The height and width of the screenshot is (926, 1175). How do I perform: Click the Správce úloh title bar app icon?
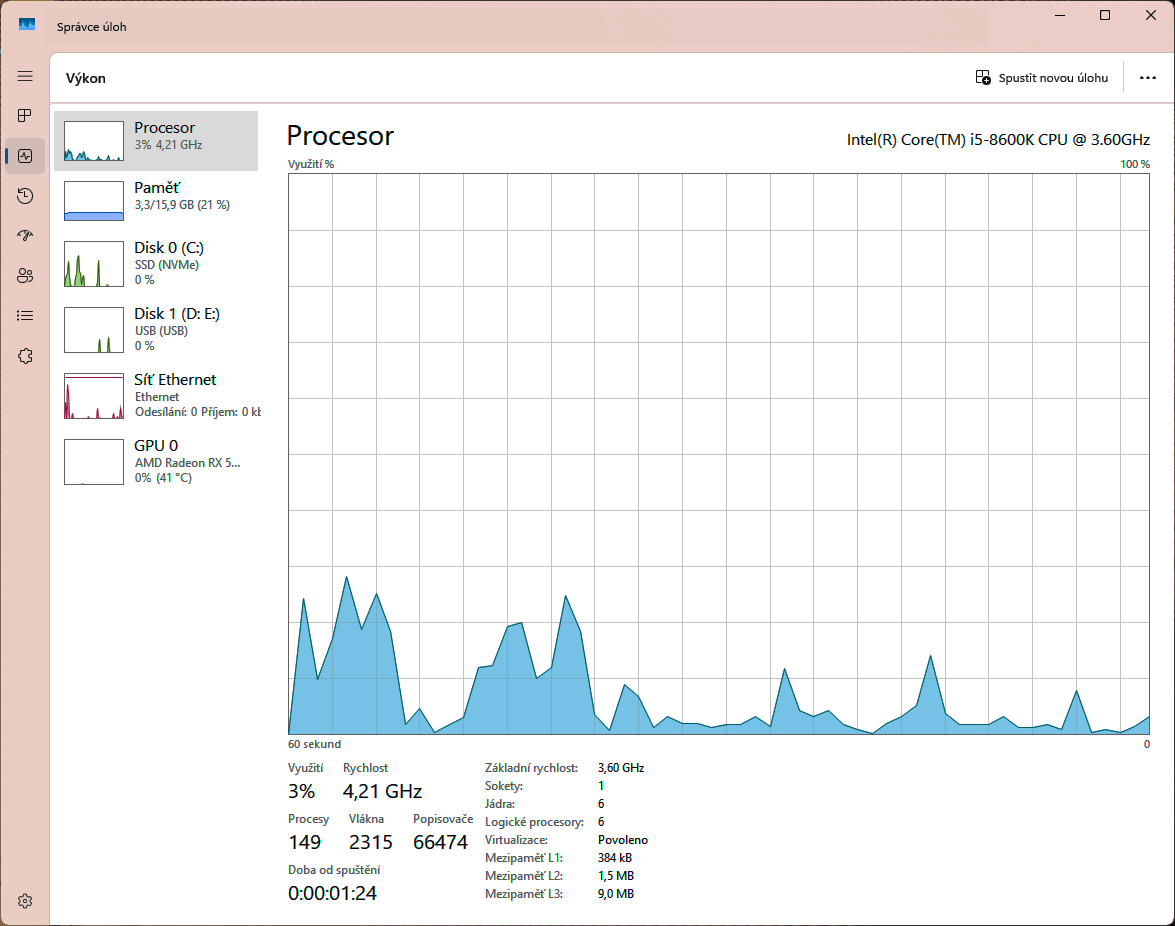point(27,25)
